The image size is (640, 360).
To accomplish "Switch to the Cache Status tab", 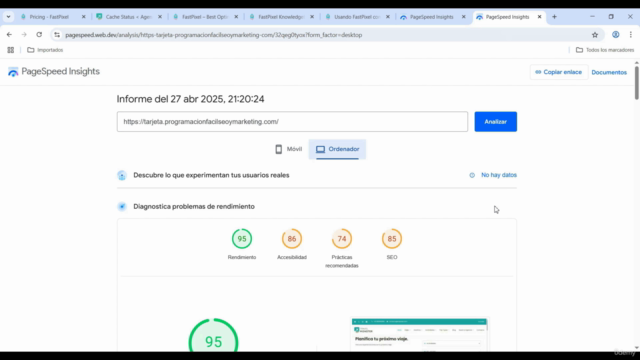I will click(128, 17).
